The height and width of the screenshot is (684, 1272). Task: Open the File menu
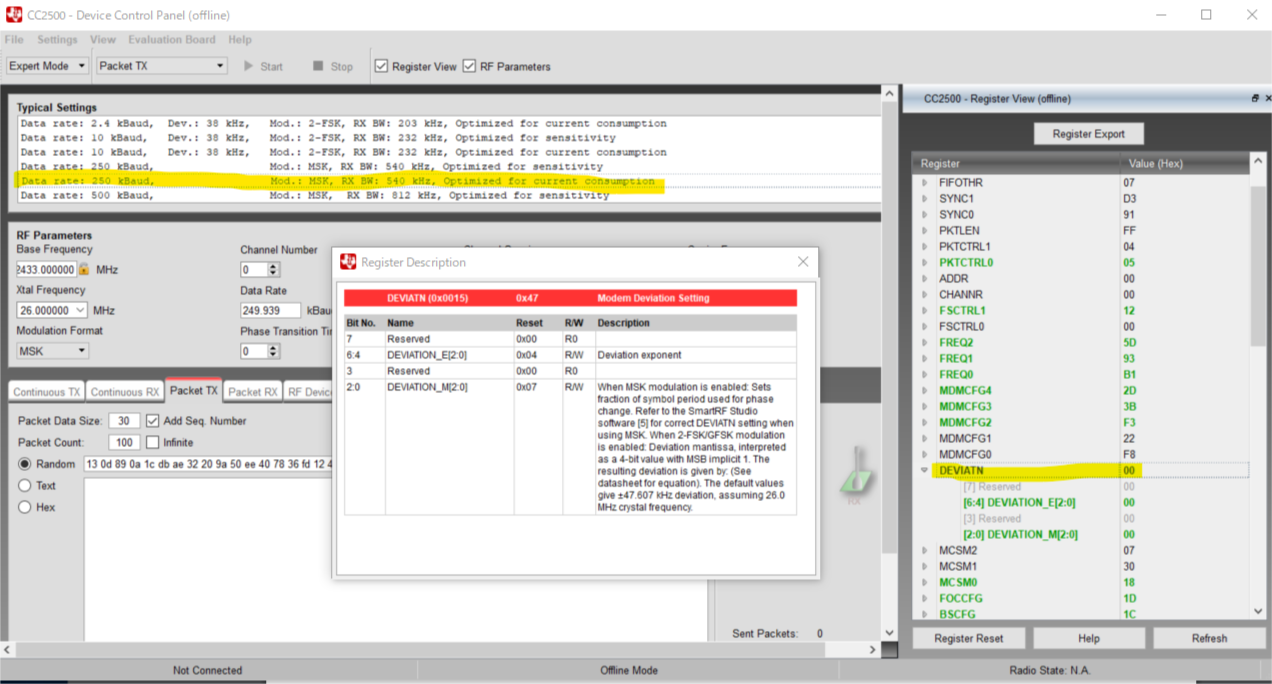point(14,40)
